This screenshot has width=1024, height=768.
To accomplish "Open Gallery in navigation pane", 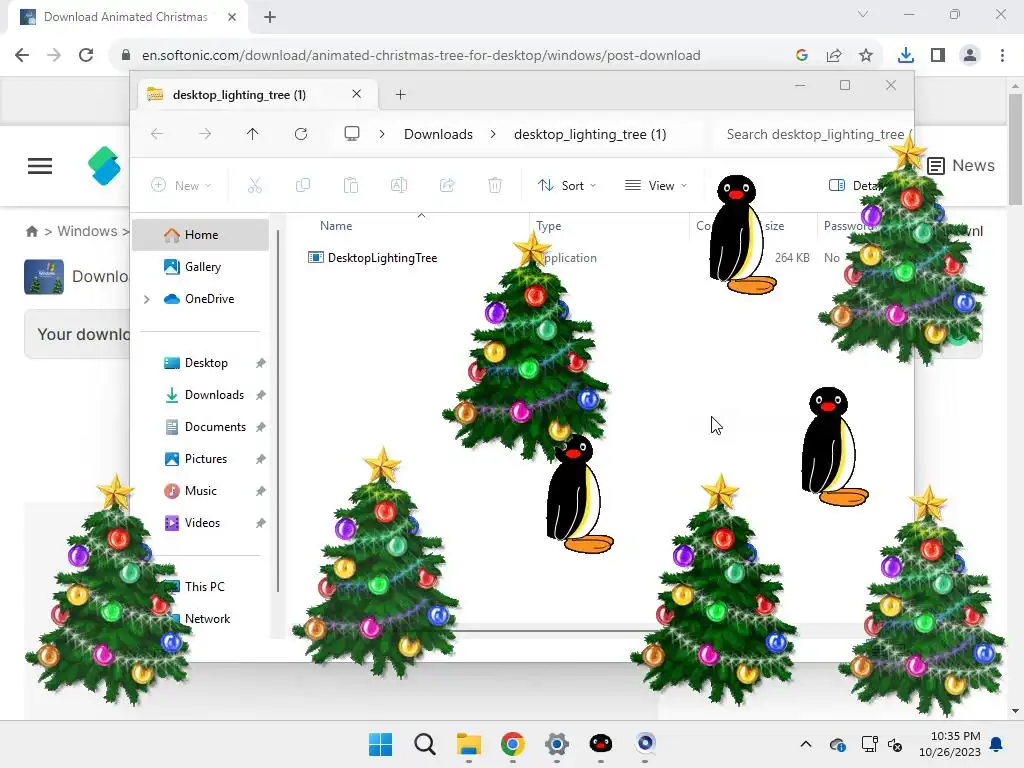I will [200, 266].
